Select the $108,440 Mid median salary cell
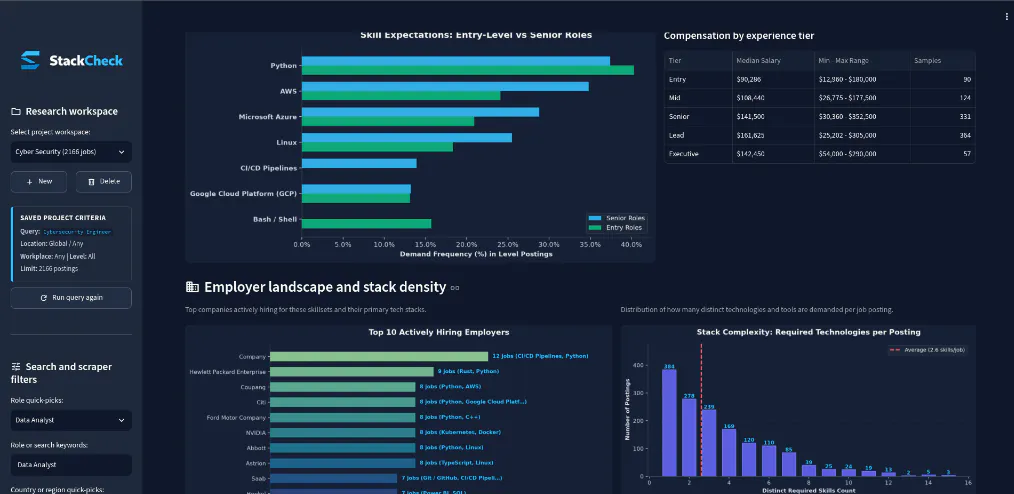The image size is (1014, 494). pyautogui.click(x=773, y=98)
